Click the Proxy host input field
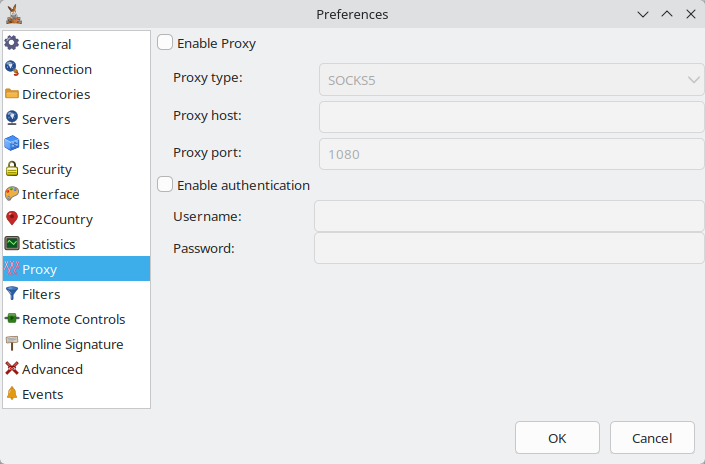 click(x=511, y=117)
